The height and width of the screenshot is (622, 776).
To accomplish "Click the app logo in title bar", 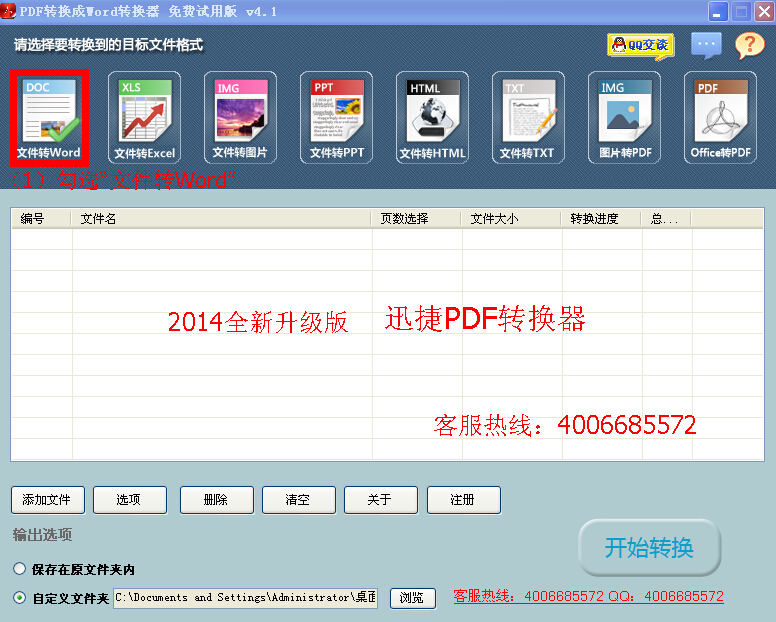I will point(8,11).
